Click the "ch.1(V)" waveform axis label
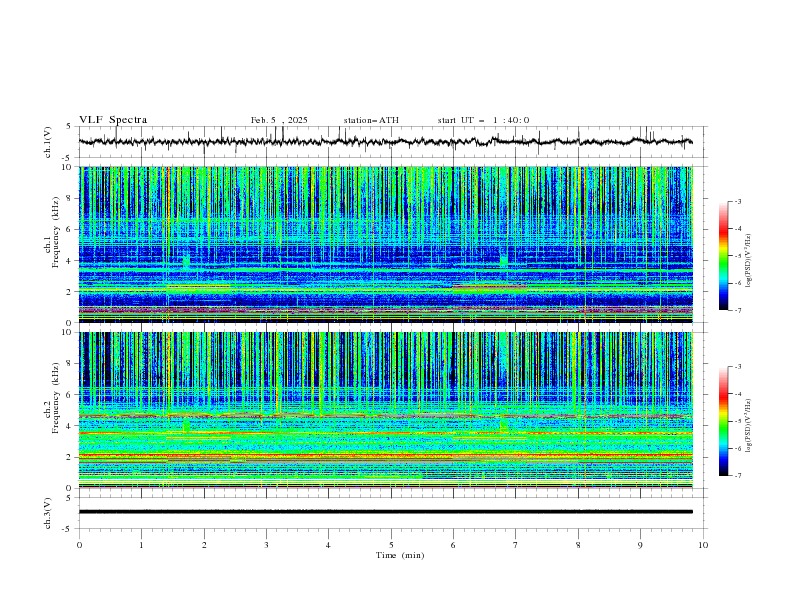The image size is (792, 612). (48, 142)
